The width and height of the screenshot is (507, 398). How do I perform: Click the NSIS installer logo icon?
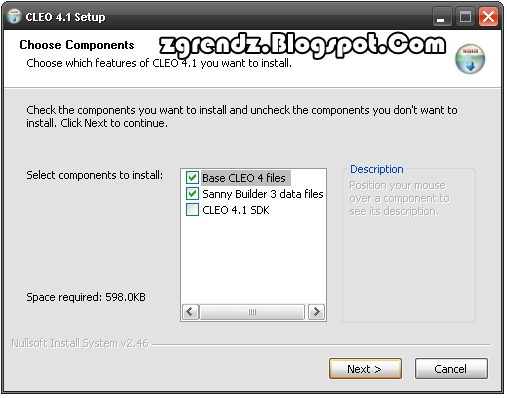point(470,59)
